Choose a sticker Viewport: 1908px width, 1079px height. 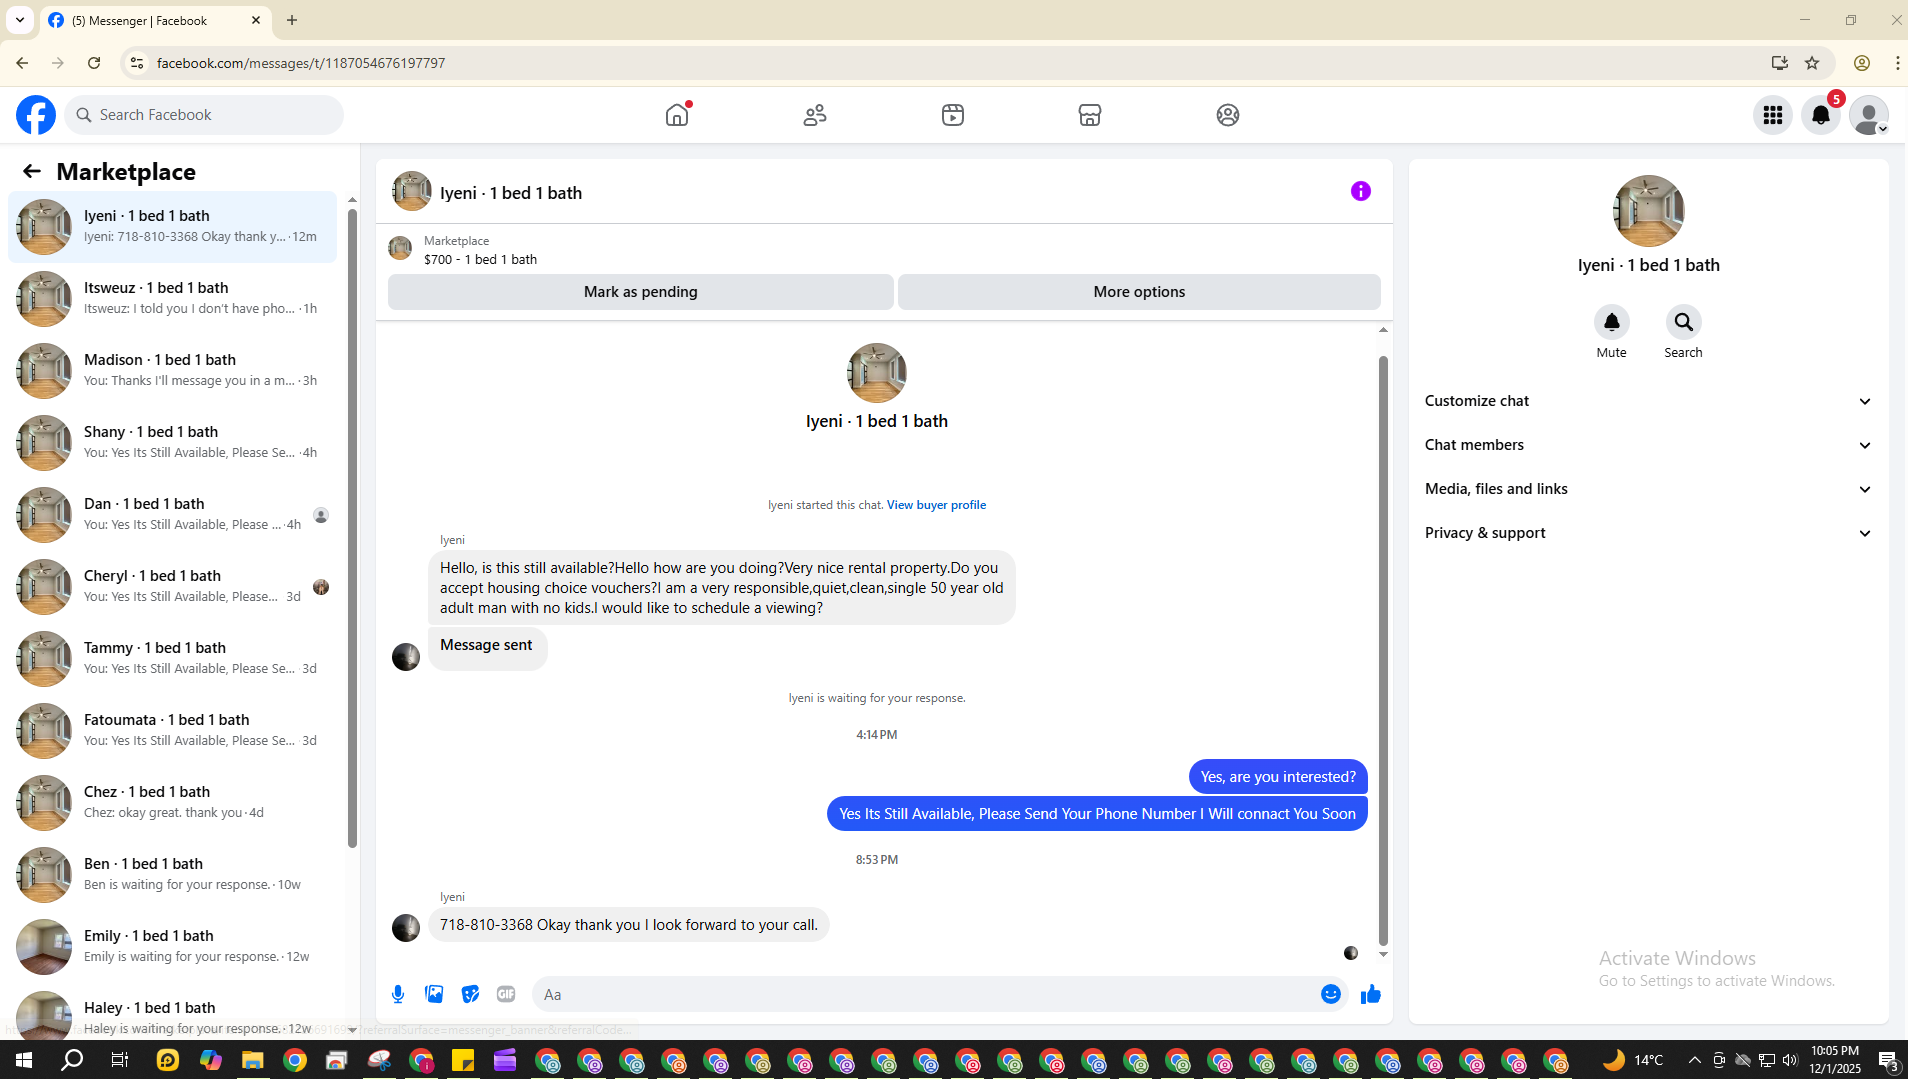470,994
